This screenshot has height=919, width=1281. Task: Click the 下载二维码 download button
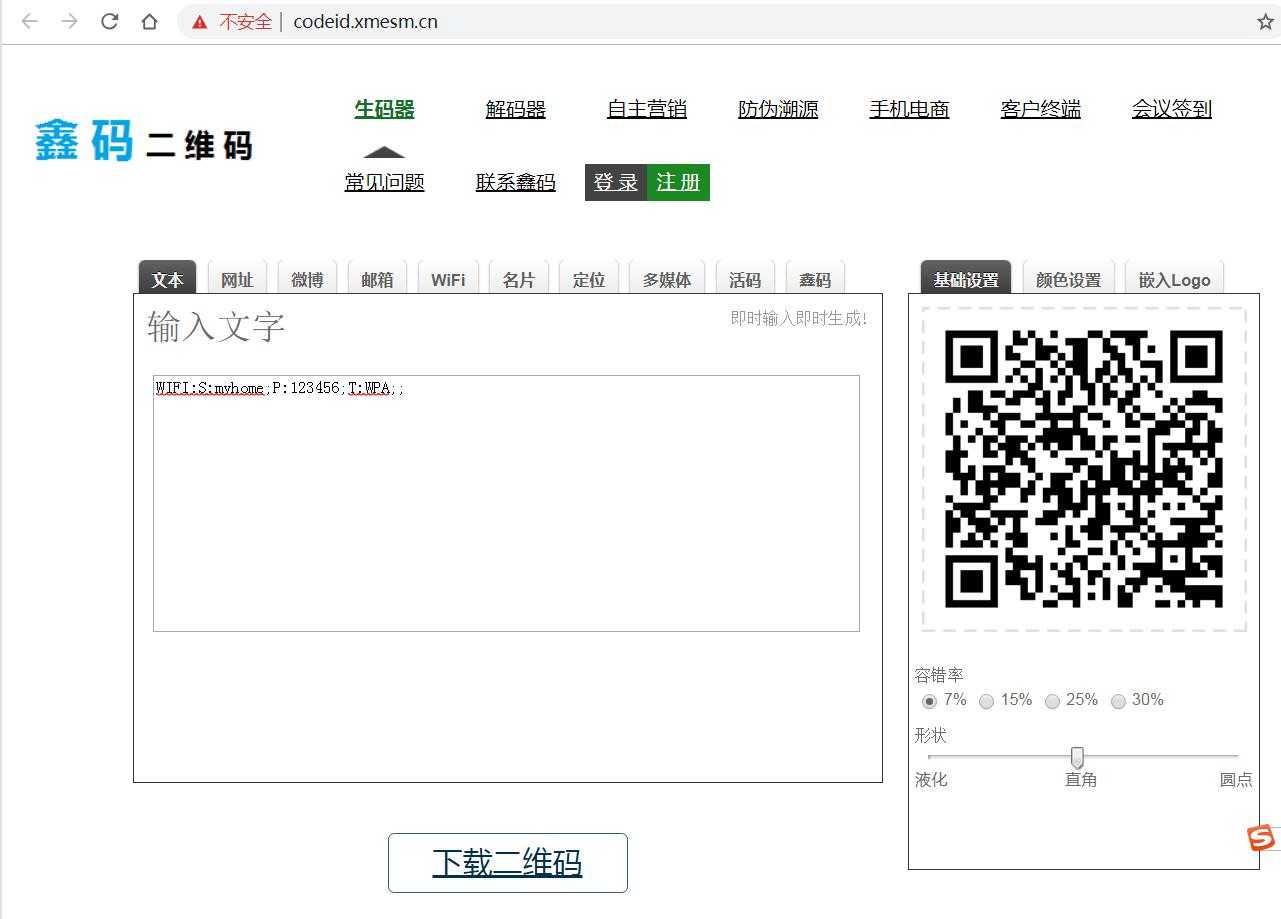[x=508, y=862]
